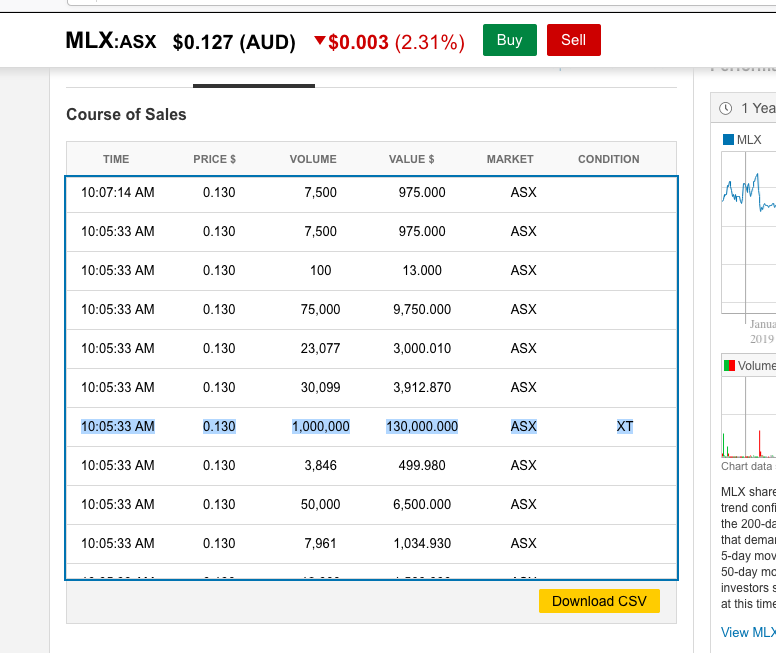Click the green Buy button
776x653 pixels.
click(510, 40)
